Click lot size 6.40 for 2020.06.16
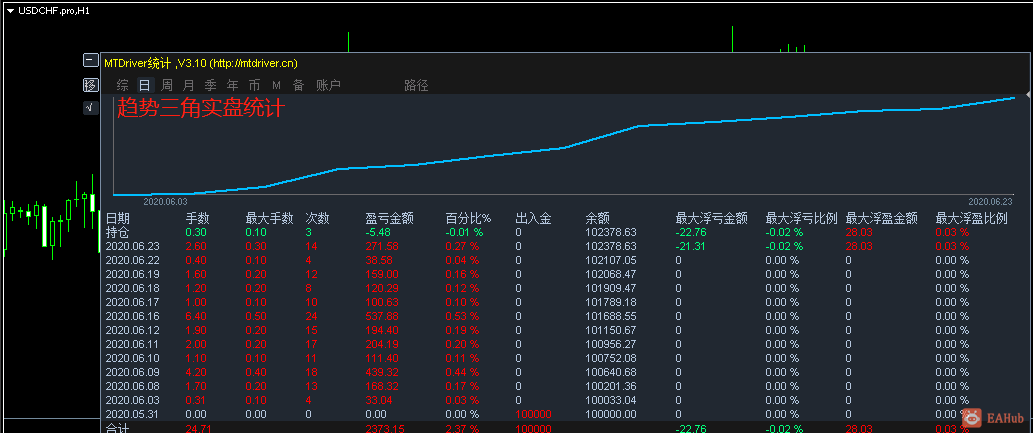 click(x=197, y=316)
